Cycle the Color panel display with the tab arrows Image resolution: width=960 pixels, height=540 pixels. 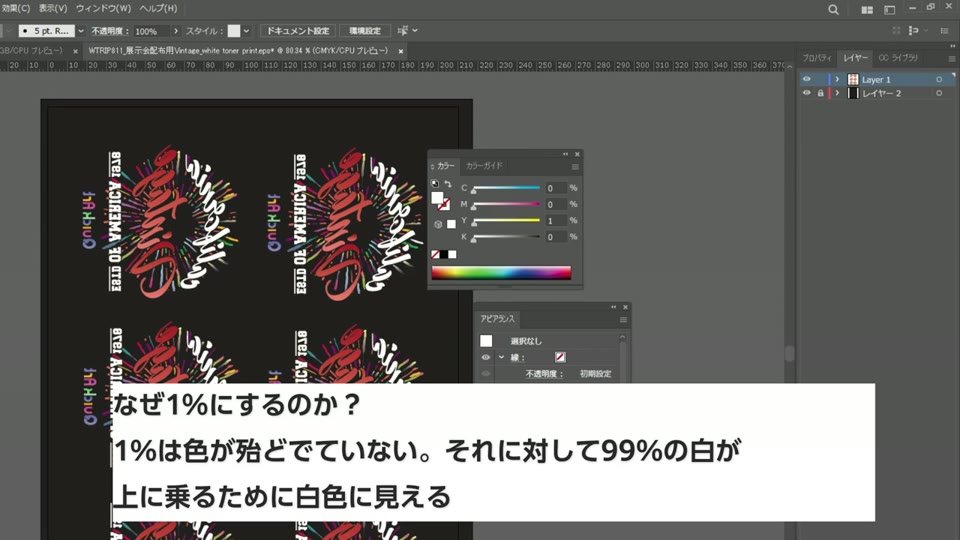point(432,167)
